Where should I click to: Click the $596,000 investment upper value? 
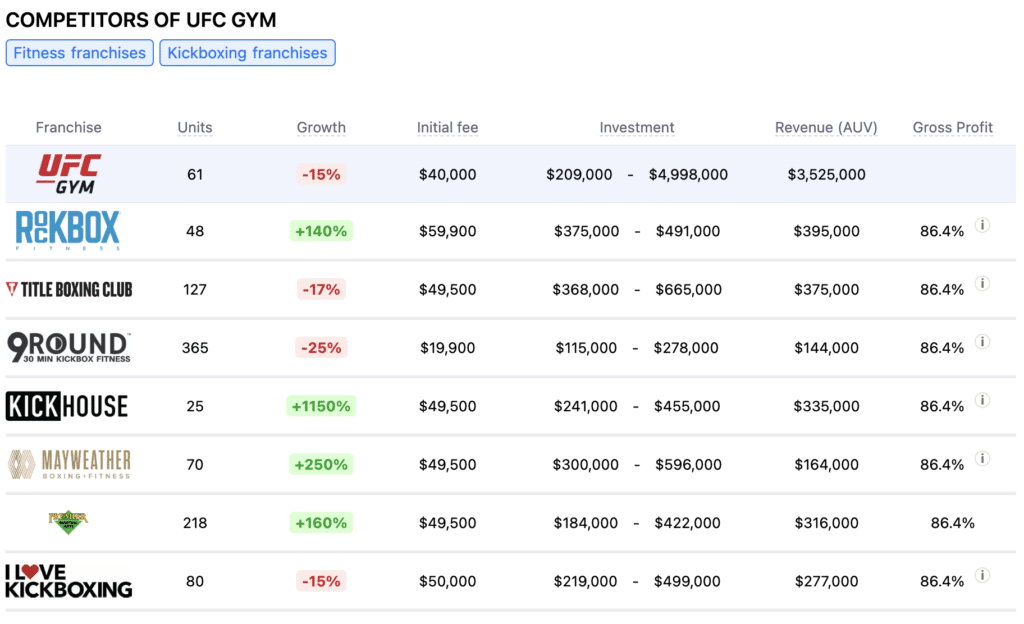[x=688, y=464]
